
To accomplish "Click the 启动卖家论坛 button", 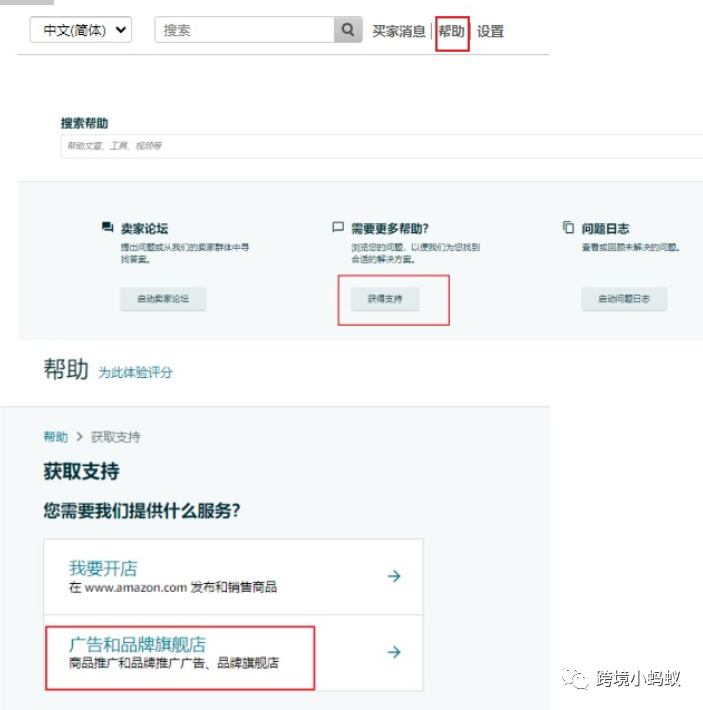I will (163, 299).
